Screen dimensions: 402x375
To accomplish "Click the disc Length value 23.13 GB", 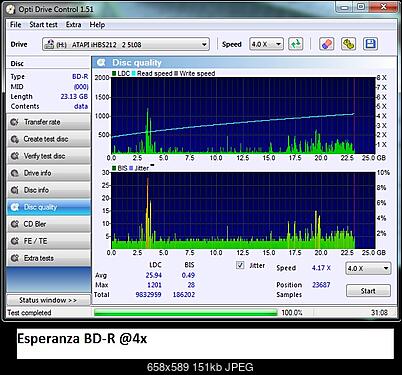I will coord(74,96).
